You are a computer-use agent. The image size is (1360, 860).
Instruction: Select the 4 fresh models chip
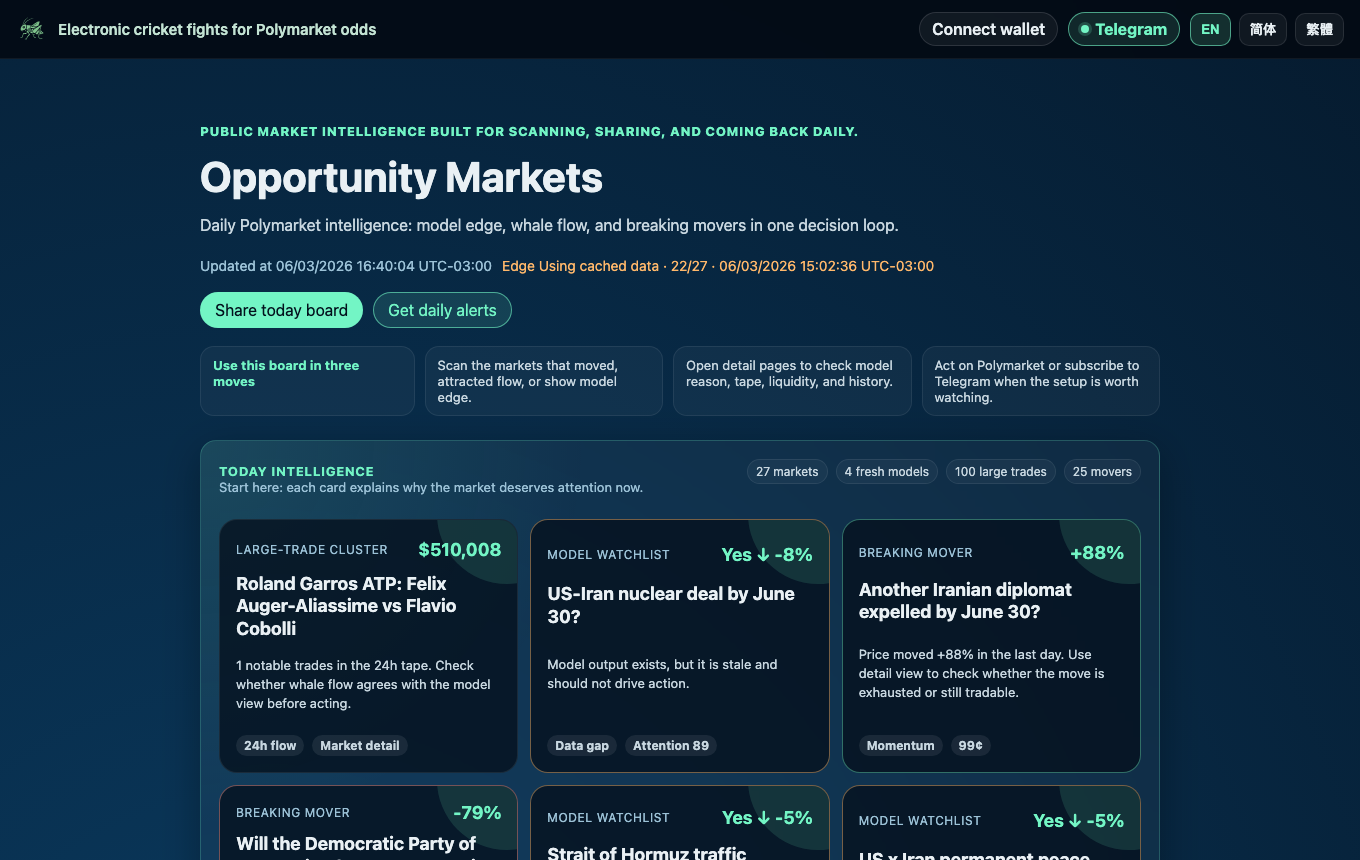point(886,471)
